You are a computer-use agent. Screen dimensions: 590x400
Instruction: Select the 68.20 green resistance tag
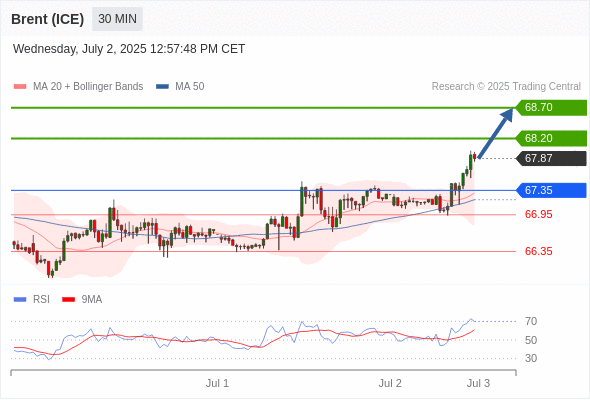551,138
